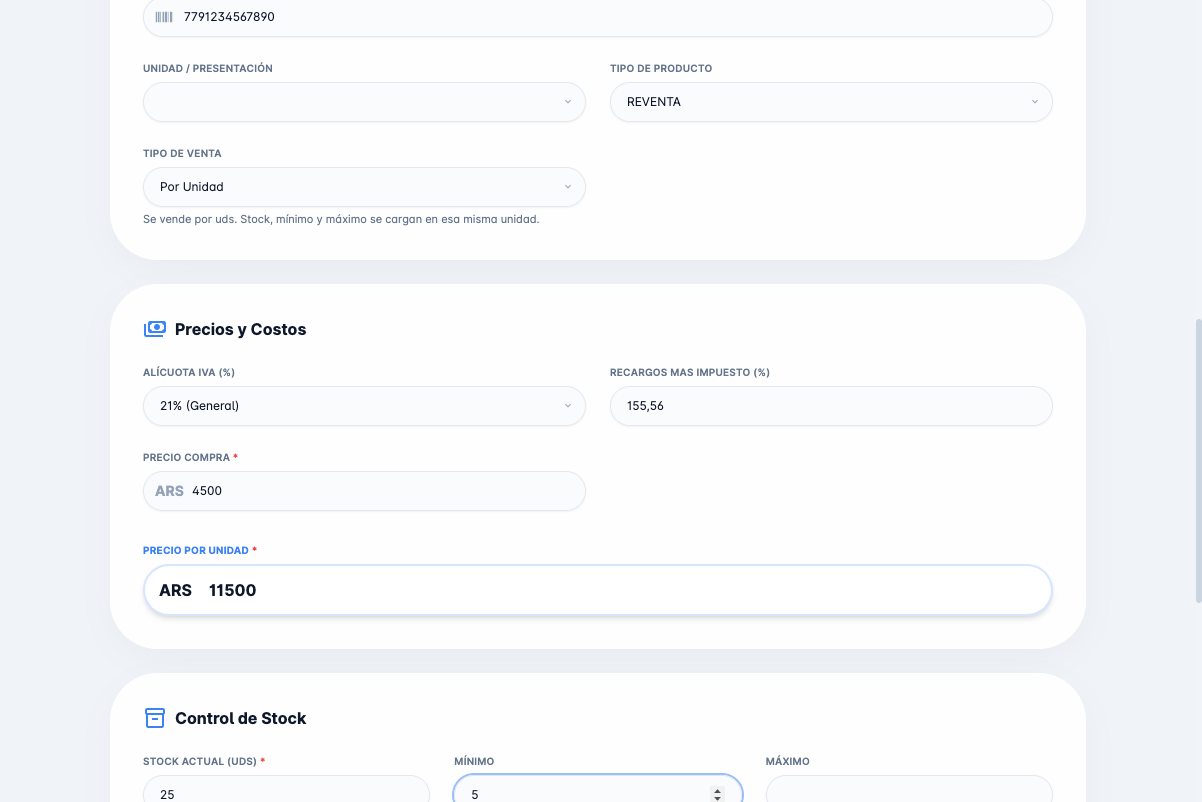Click the ARS prefix in Precio por Unidad
Screen dimensions: 1202x802
click(175, 590)
